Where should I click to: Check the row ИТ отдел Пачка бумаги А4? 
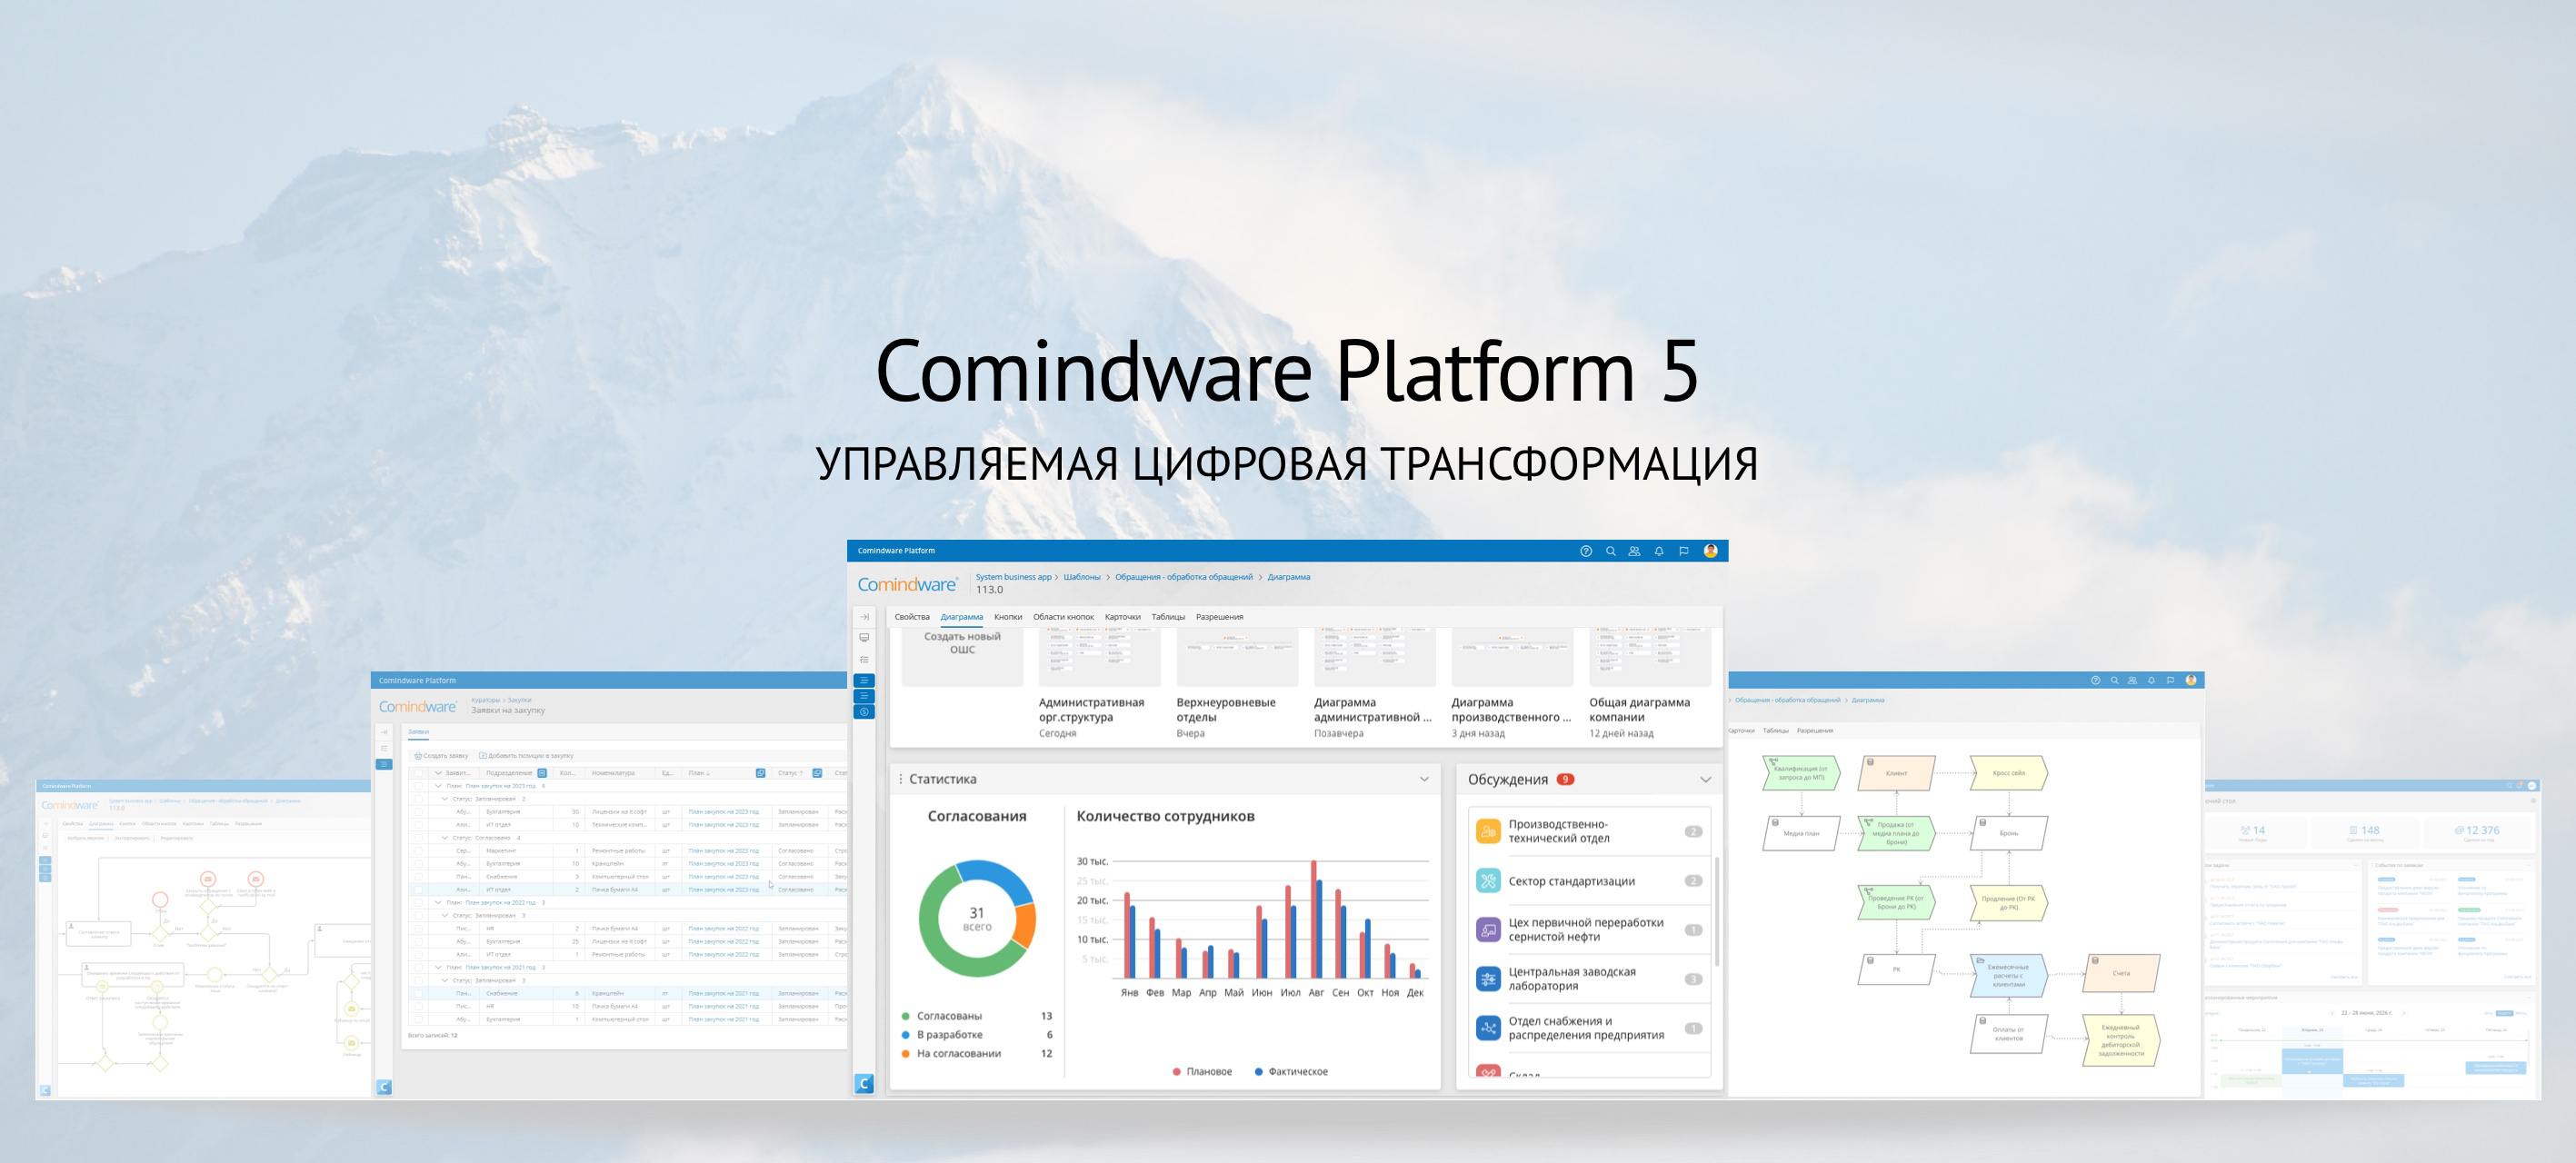[x=418, y=889]
